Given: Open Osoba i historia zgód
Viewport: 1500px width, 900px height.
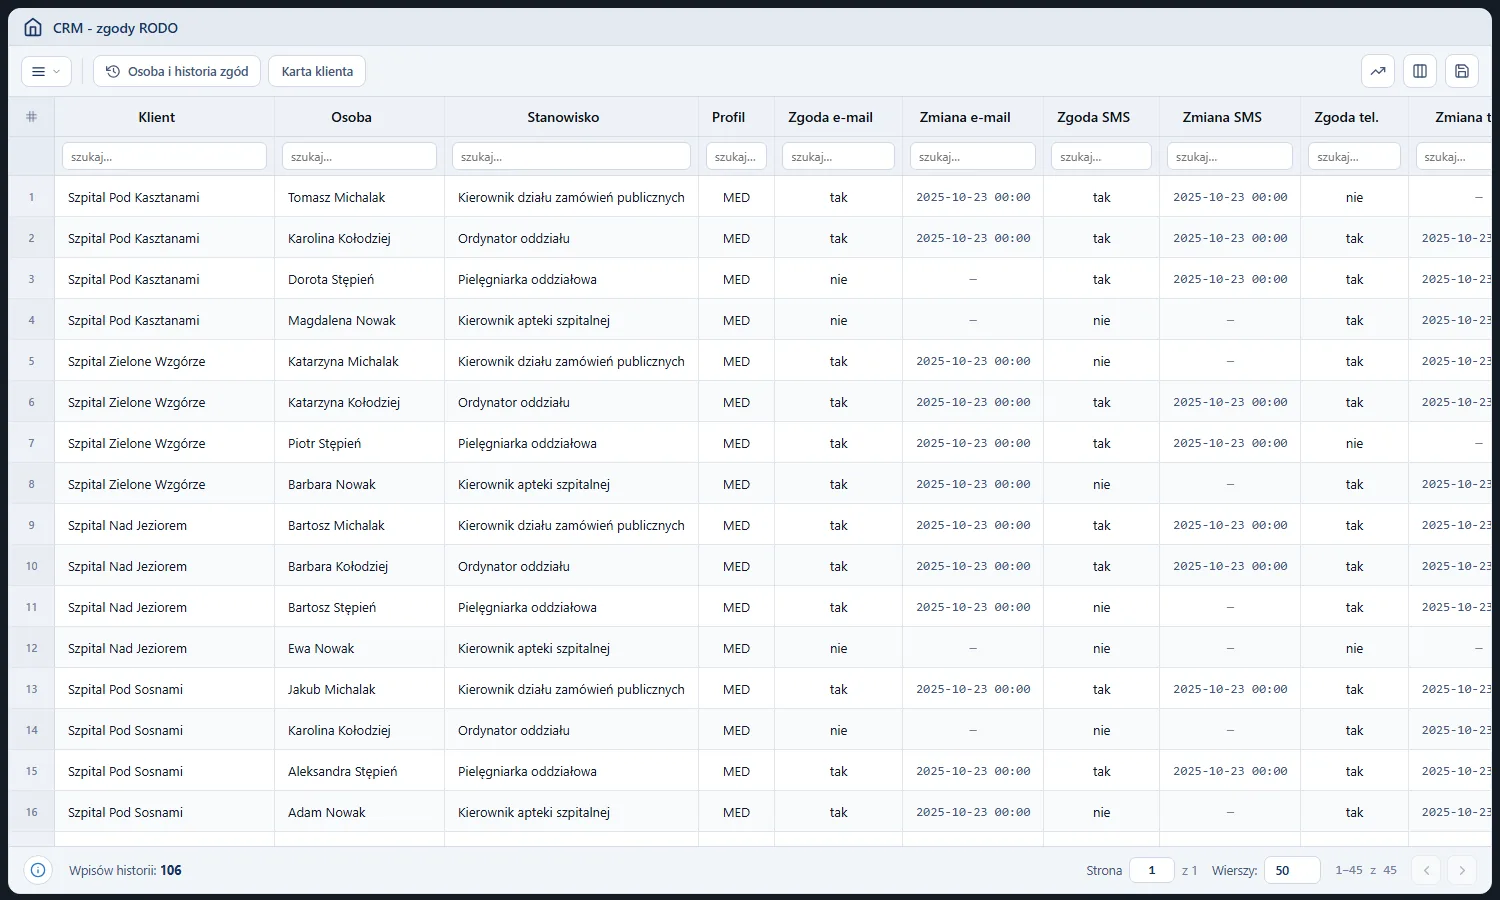Looking at the screenshot, I should [177, 71].
